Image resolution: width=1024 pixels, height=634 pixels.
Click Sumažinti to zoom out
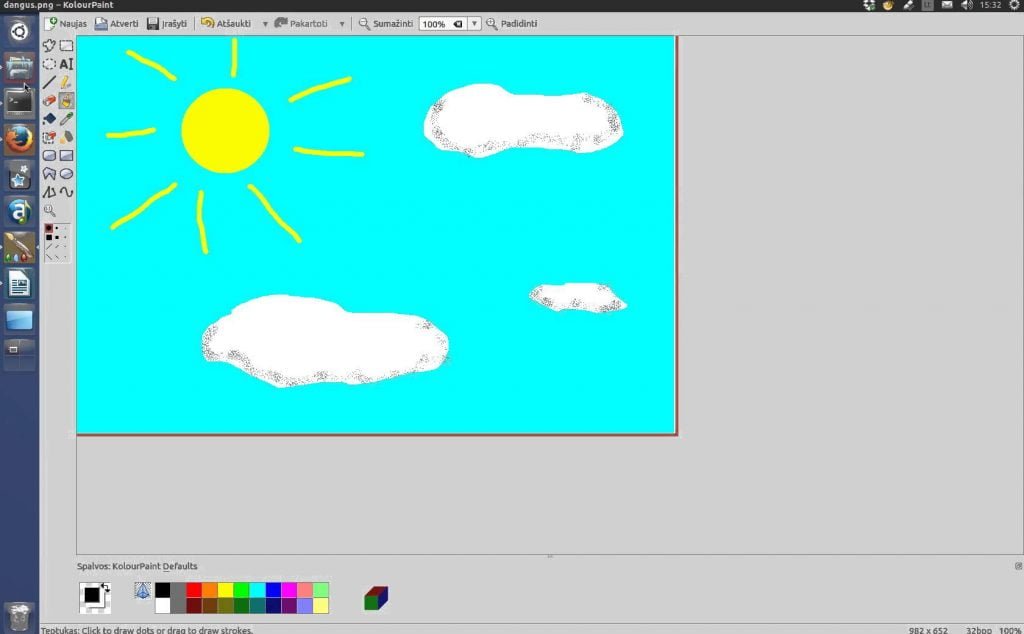pos(386,24)
